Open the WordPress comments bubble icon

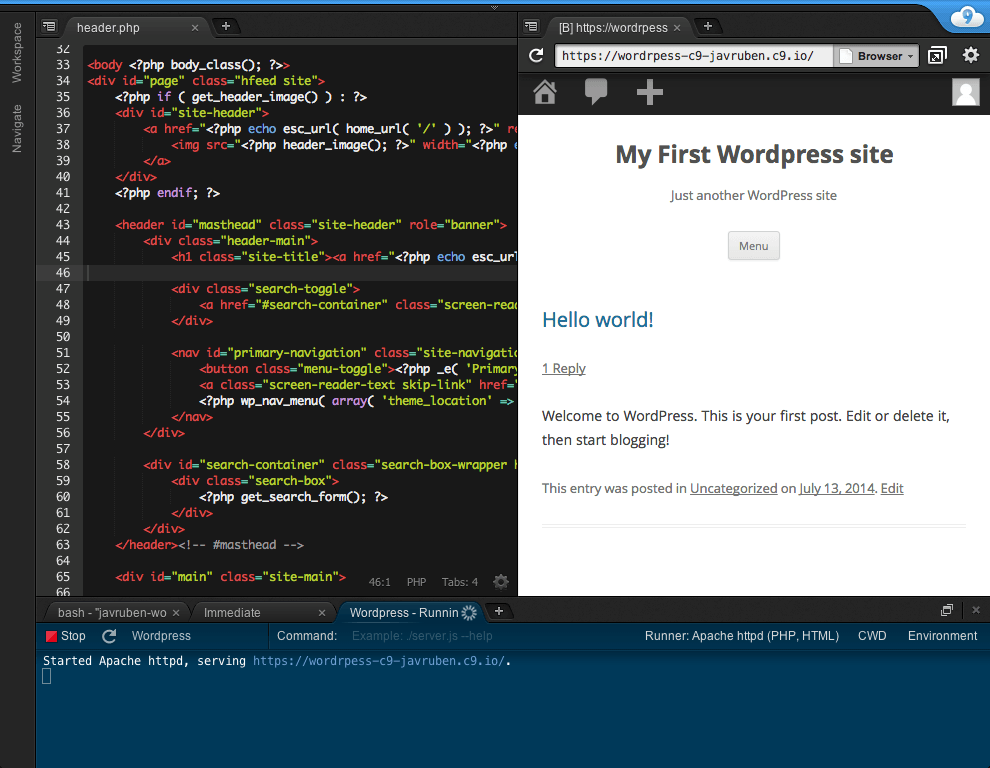[x=596, y=92]
